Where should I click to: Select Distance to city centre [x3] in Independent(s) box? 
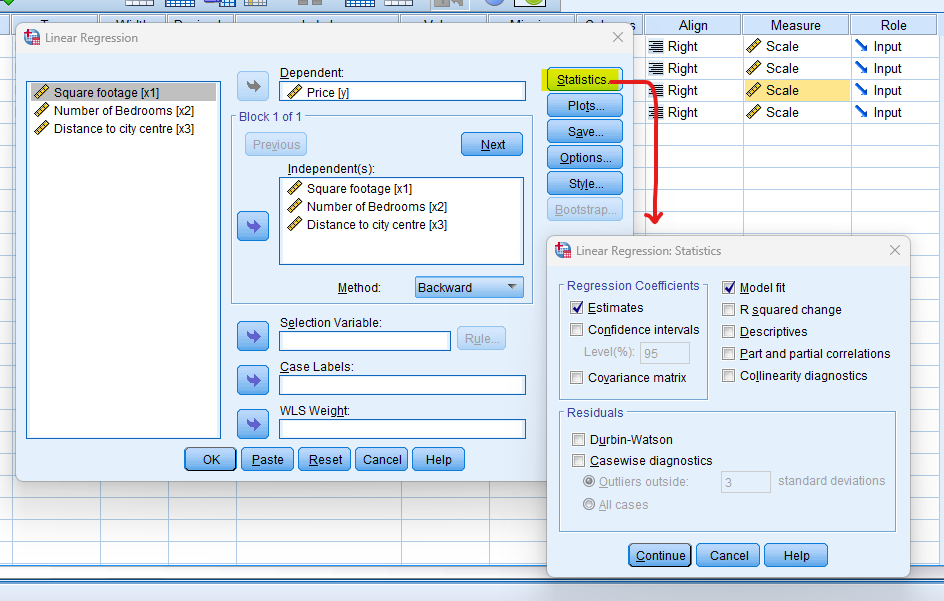click(x=376, y=224)
